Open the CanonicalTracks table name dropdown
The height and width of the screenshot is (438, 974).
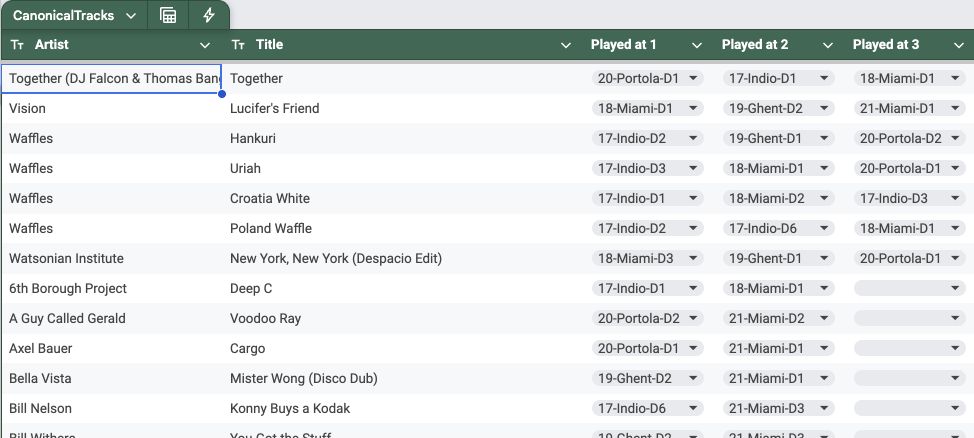(131, 16)
